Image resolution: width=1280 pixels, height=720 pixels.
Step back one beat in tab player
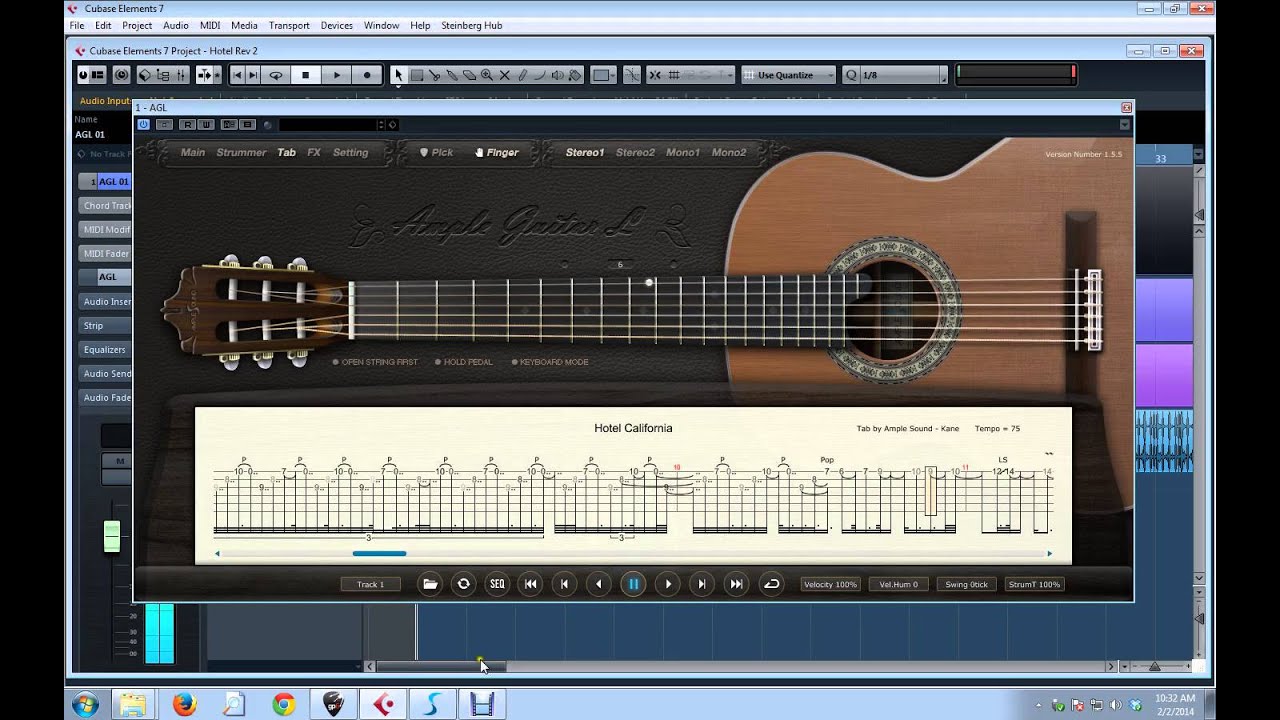pyautogui.click(x=599, y=584)
